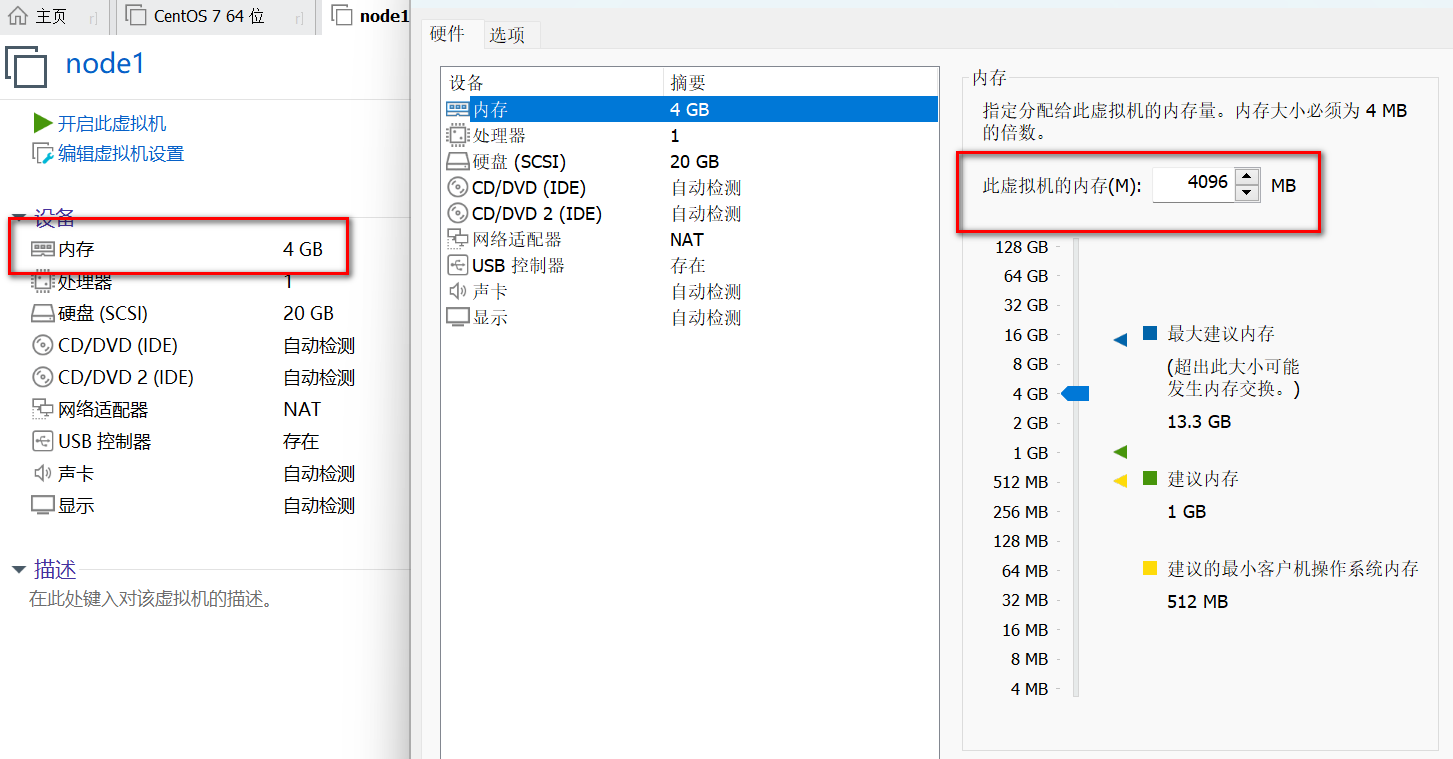
Task: Click the 网络适配器 network icon in left panel
Action: [x=43, y=409]
